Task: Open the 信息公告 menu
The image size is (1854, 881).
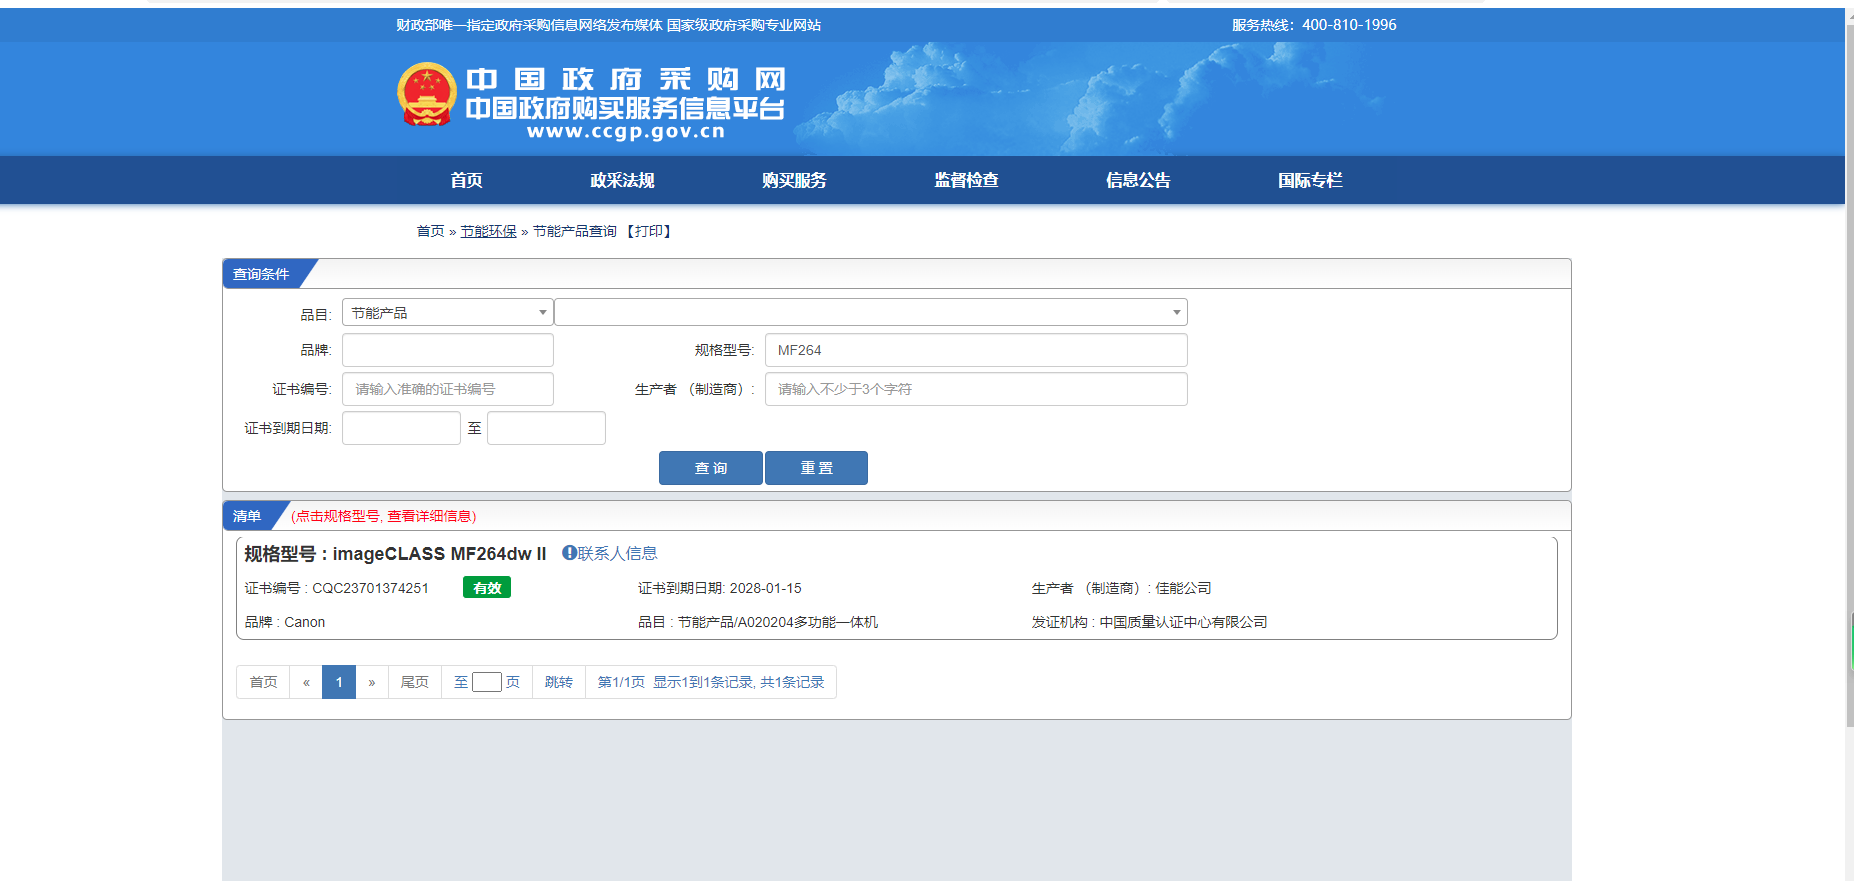Action: pos(1138,180)
